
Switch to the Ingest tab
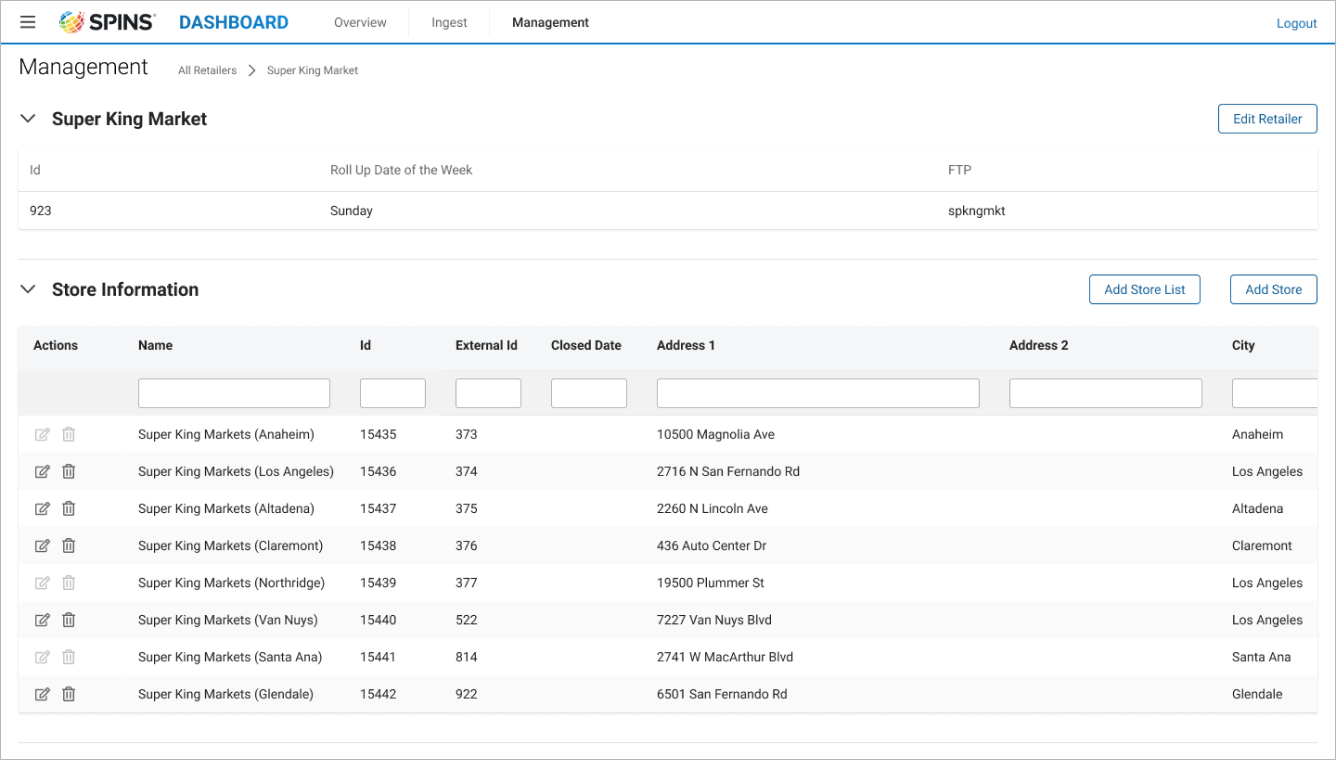point(449,22)
